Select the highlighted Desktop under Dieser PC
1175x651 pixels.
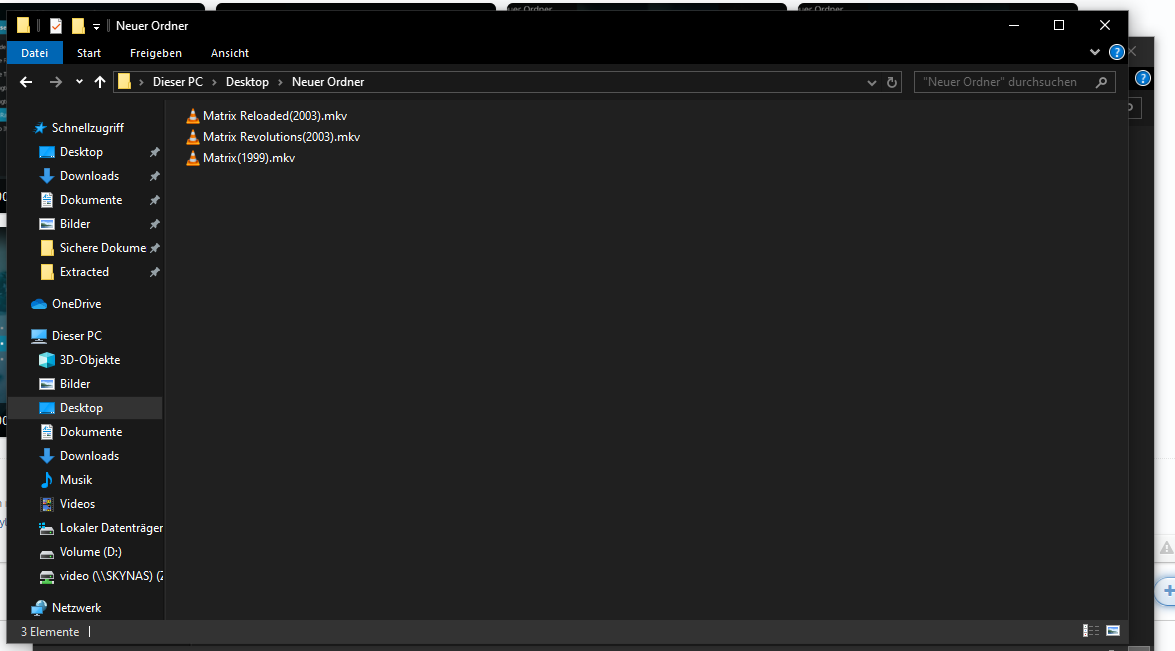pos(81,408)
